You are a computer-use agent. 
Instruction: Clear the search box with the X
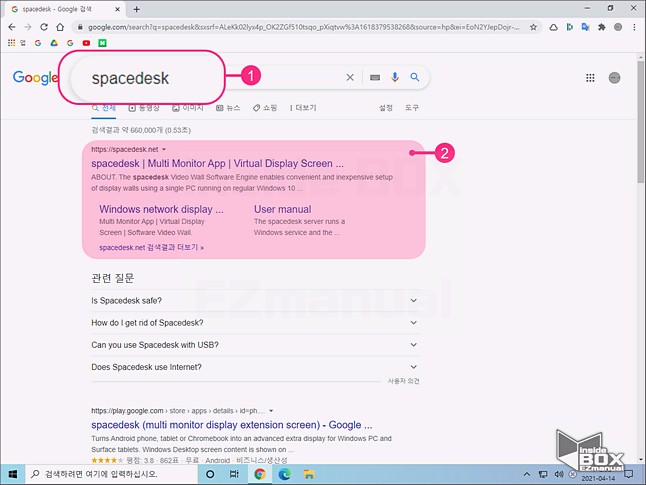tap(350, 77)
